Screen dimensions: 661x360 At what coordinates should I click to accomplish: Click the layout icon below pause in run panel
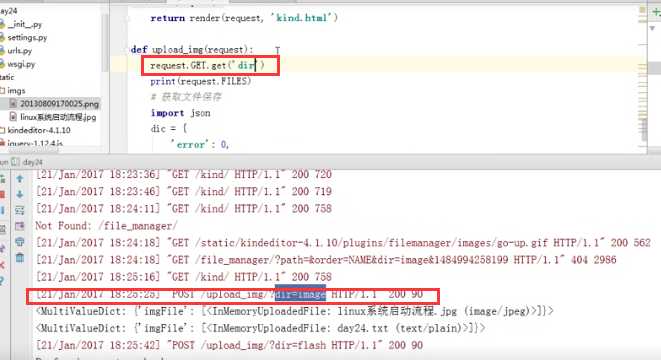pos(2,229)
